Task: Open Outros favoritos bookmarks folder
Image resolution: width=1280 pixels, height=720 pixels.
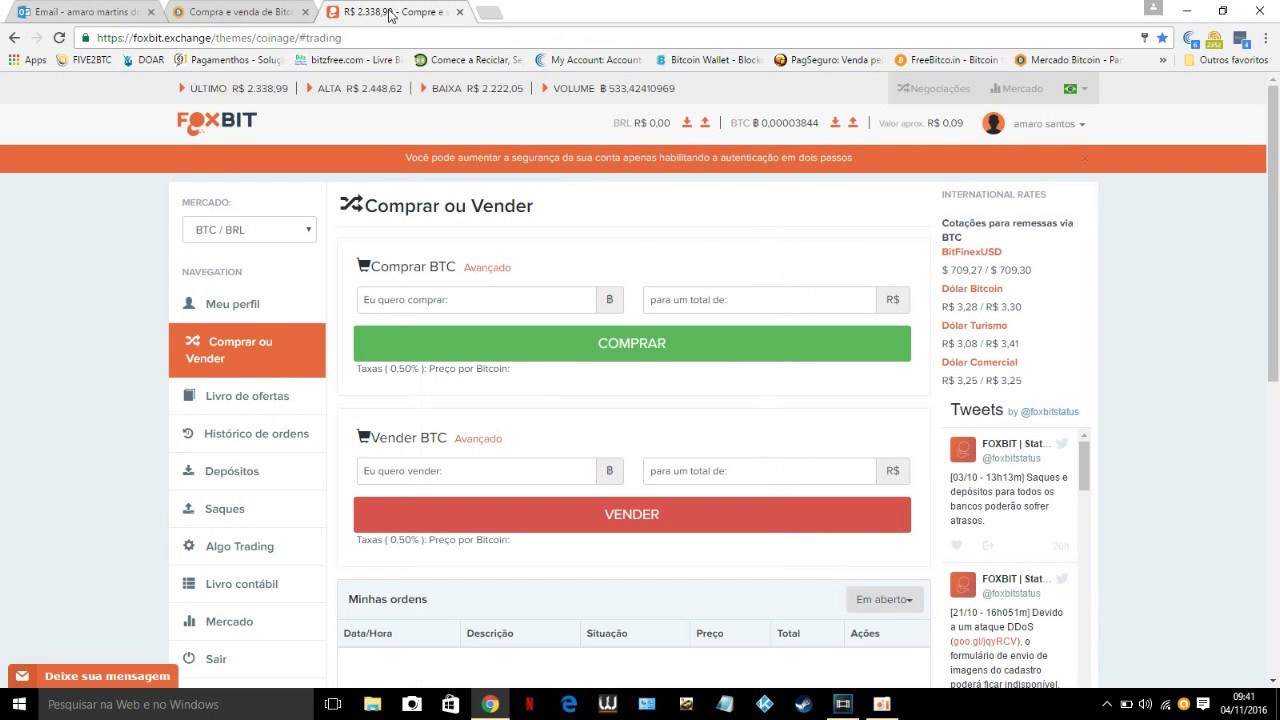Action: coord(1225,60)
